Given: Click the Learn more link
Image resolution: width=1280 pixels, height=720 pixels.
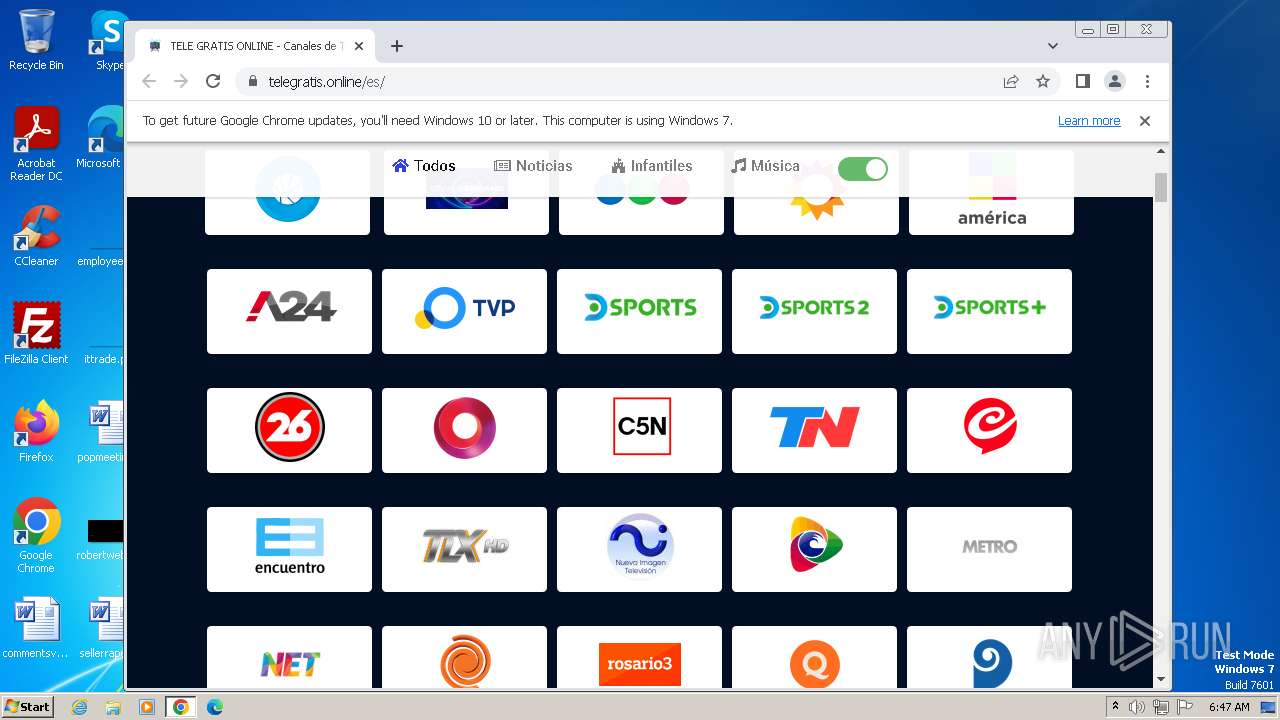Looking at the screenshot, I should (x=1089, y=121).
